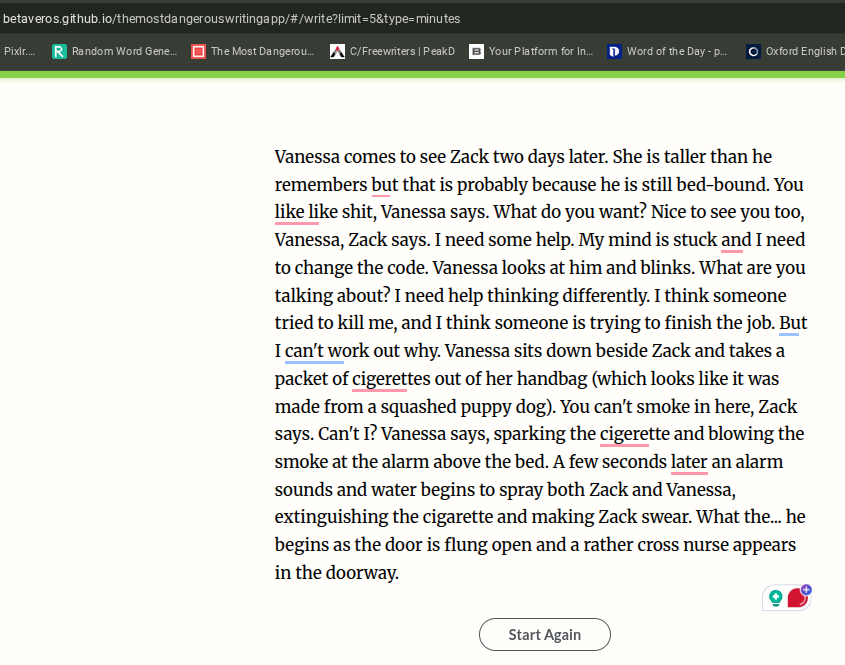Open Word of the Day bookmark label
The width and height of the screenshot is (845, 665).
click(x=677, y=51)
